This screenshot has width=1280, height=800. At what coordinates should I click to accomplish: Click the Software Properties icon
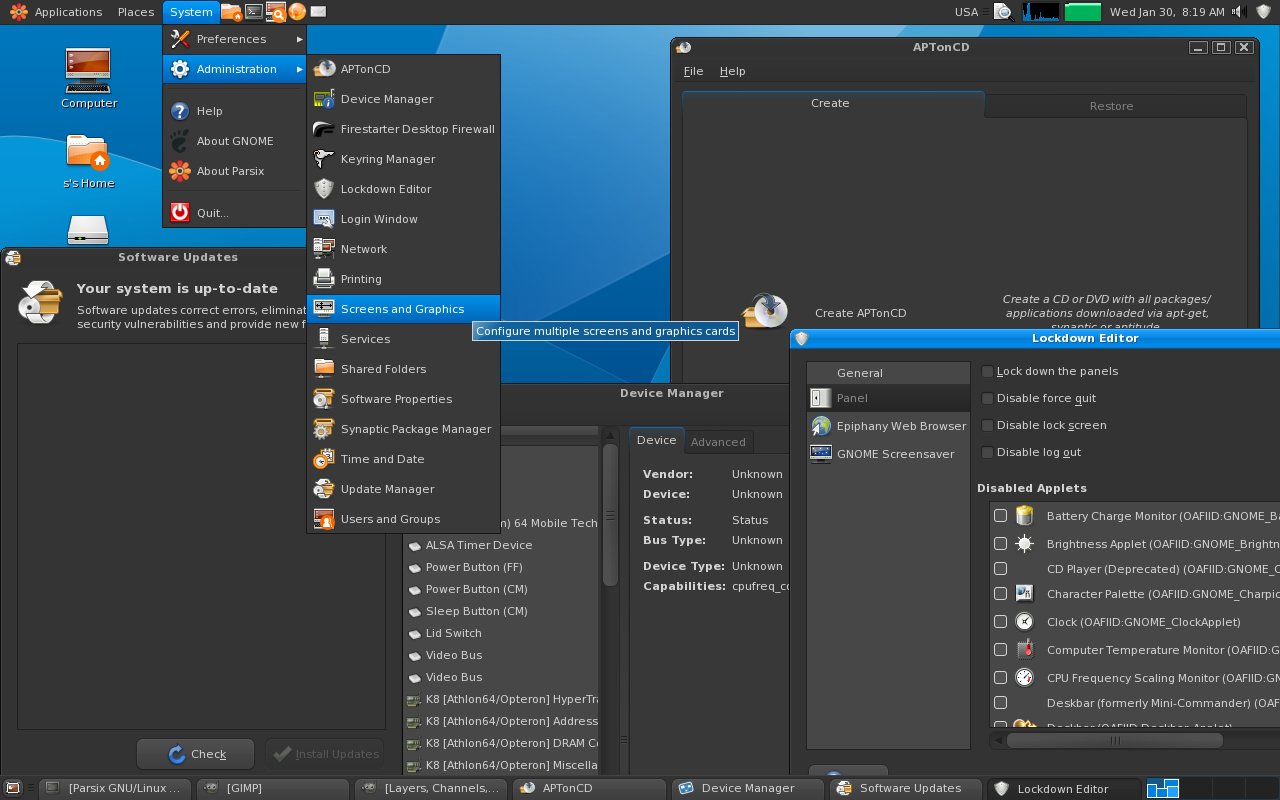point(324,399)
